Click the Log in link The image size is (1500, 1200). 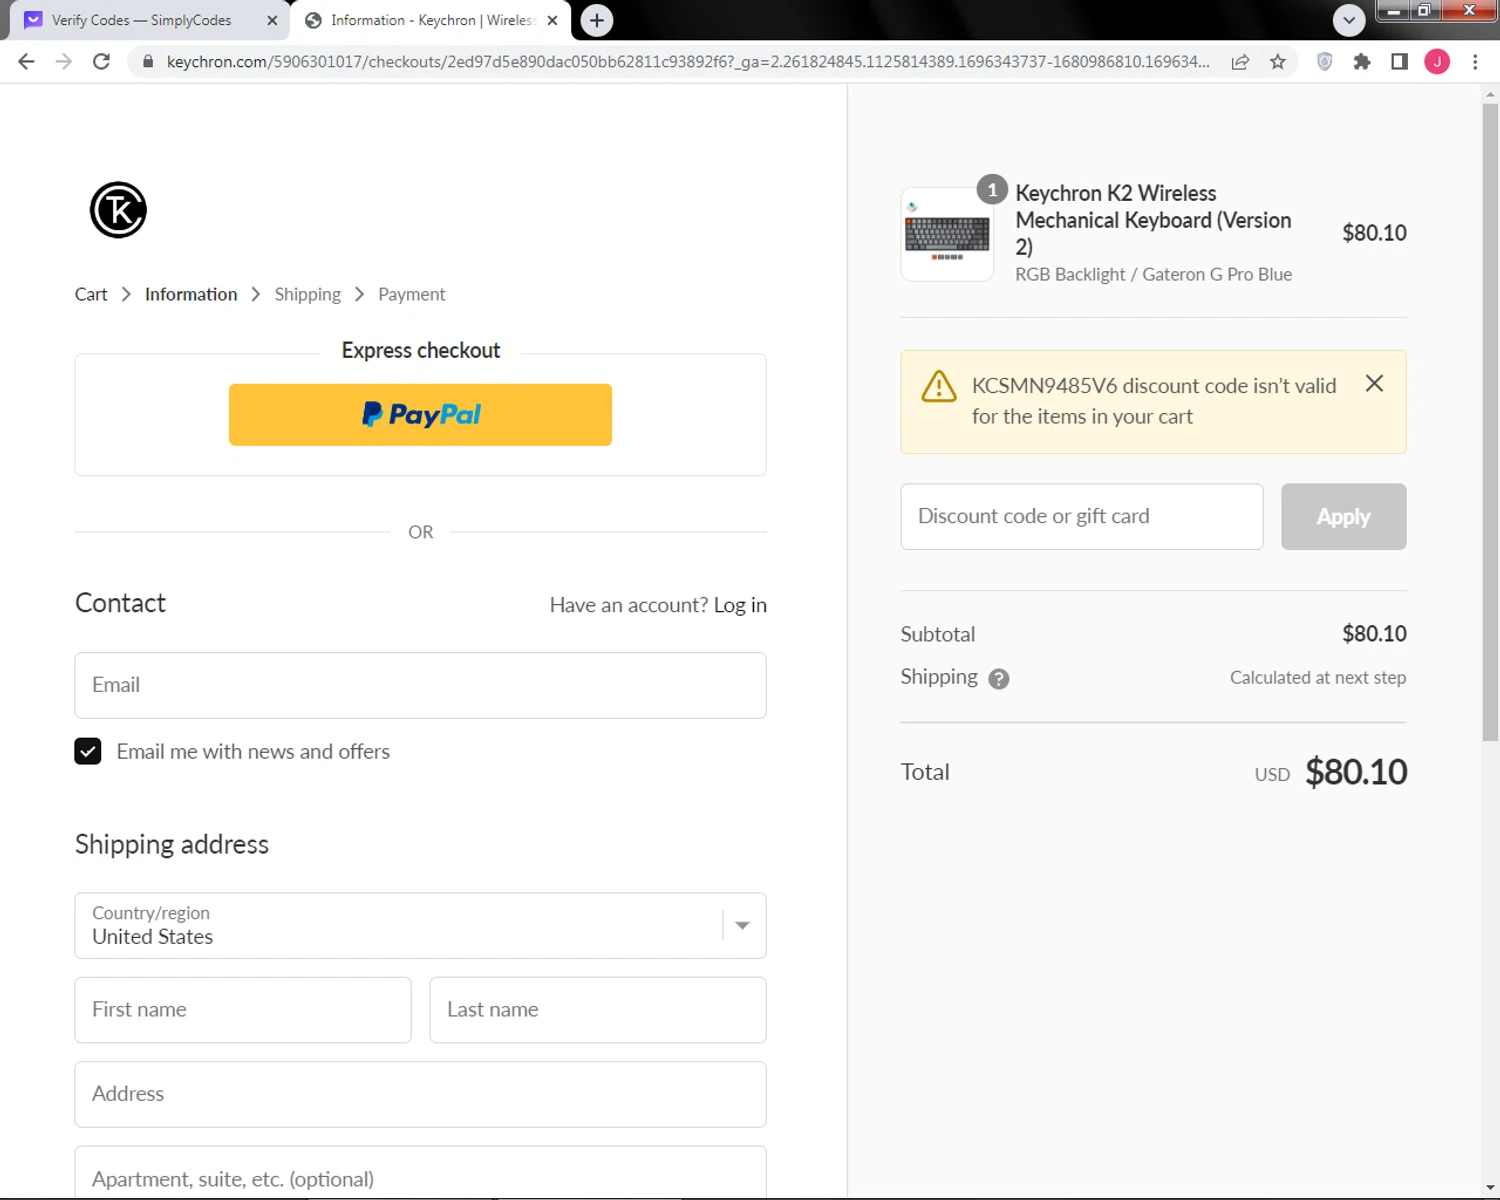coord(740,605)
